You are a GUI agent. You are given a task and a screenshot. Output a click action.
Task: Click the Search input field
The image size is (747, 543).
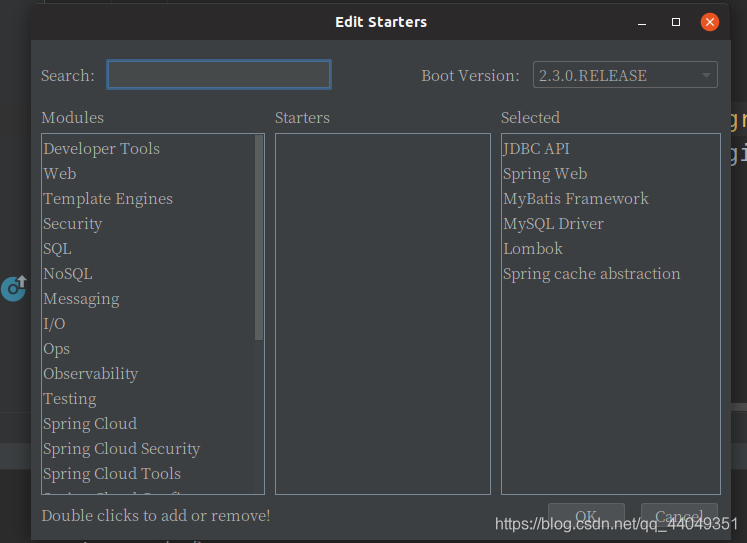[219, 75]
